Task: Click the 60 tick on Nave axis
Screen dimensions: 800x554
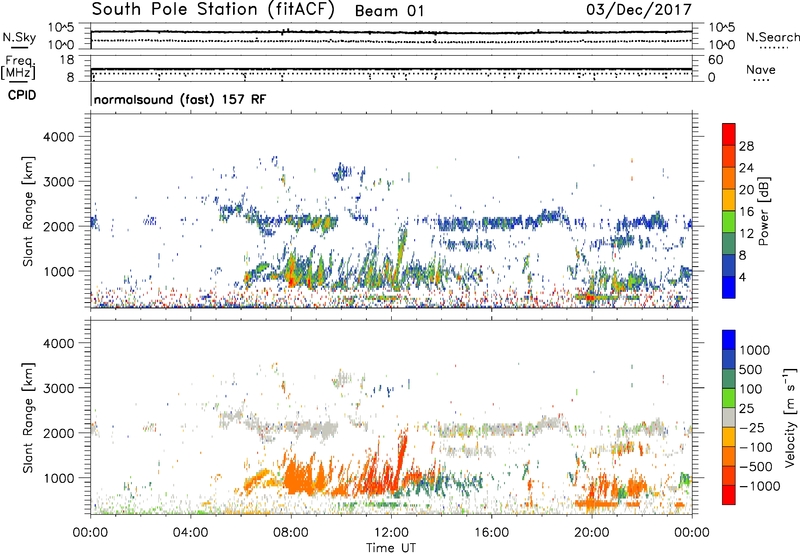Action: coord(715,60)
